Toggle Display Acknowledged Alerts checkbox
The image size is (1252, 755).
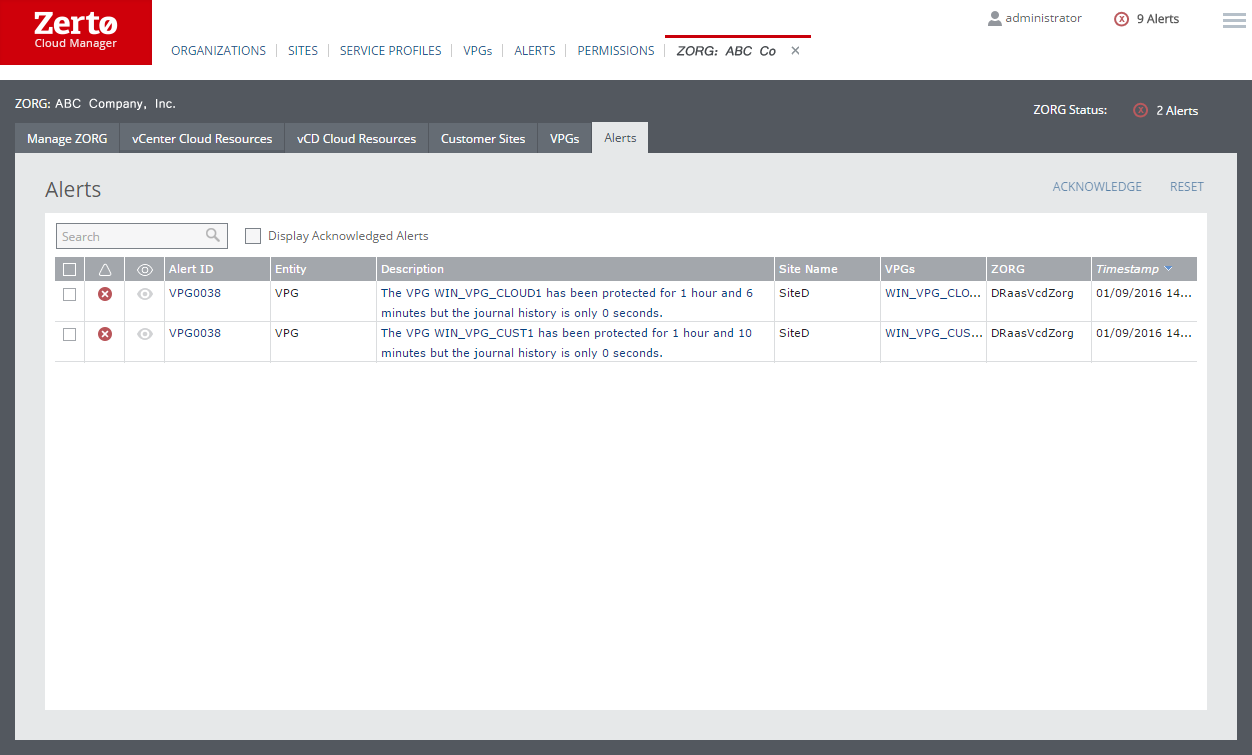click(x=253, y=236)
